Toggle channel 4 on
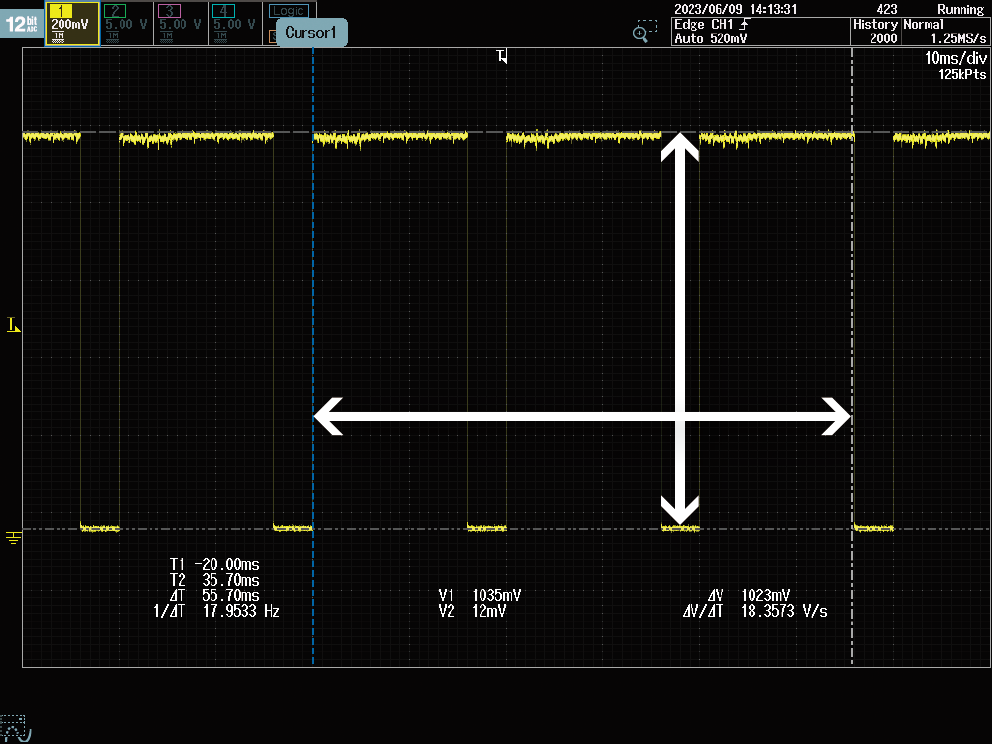992x744 pixels. [x=235, y=23]
